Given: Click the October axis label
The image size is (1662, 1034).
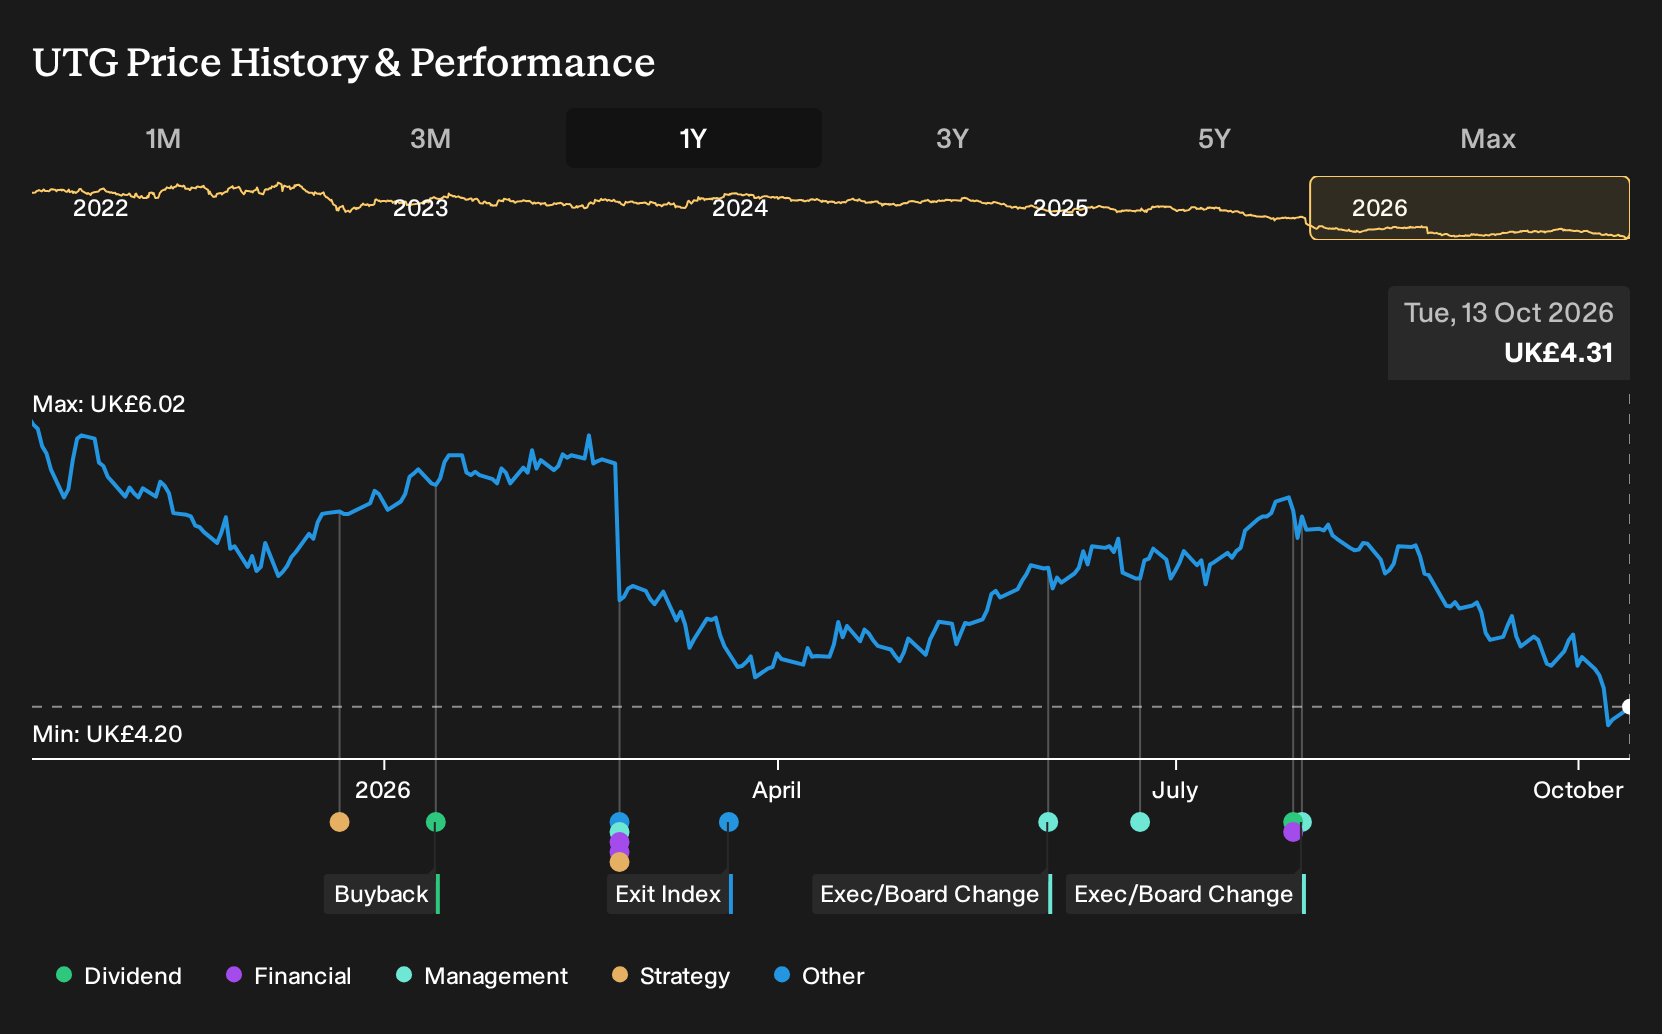Looking at the screenshot, I should (x=1578, y=790).
